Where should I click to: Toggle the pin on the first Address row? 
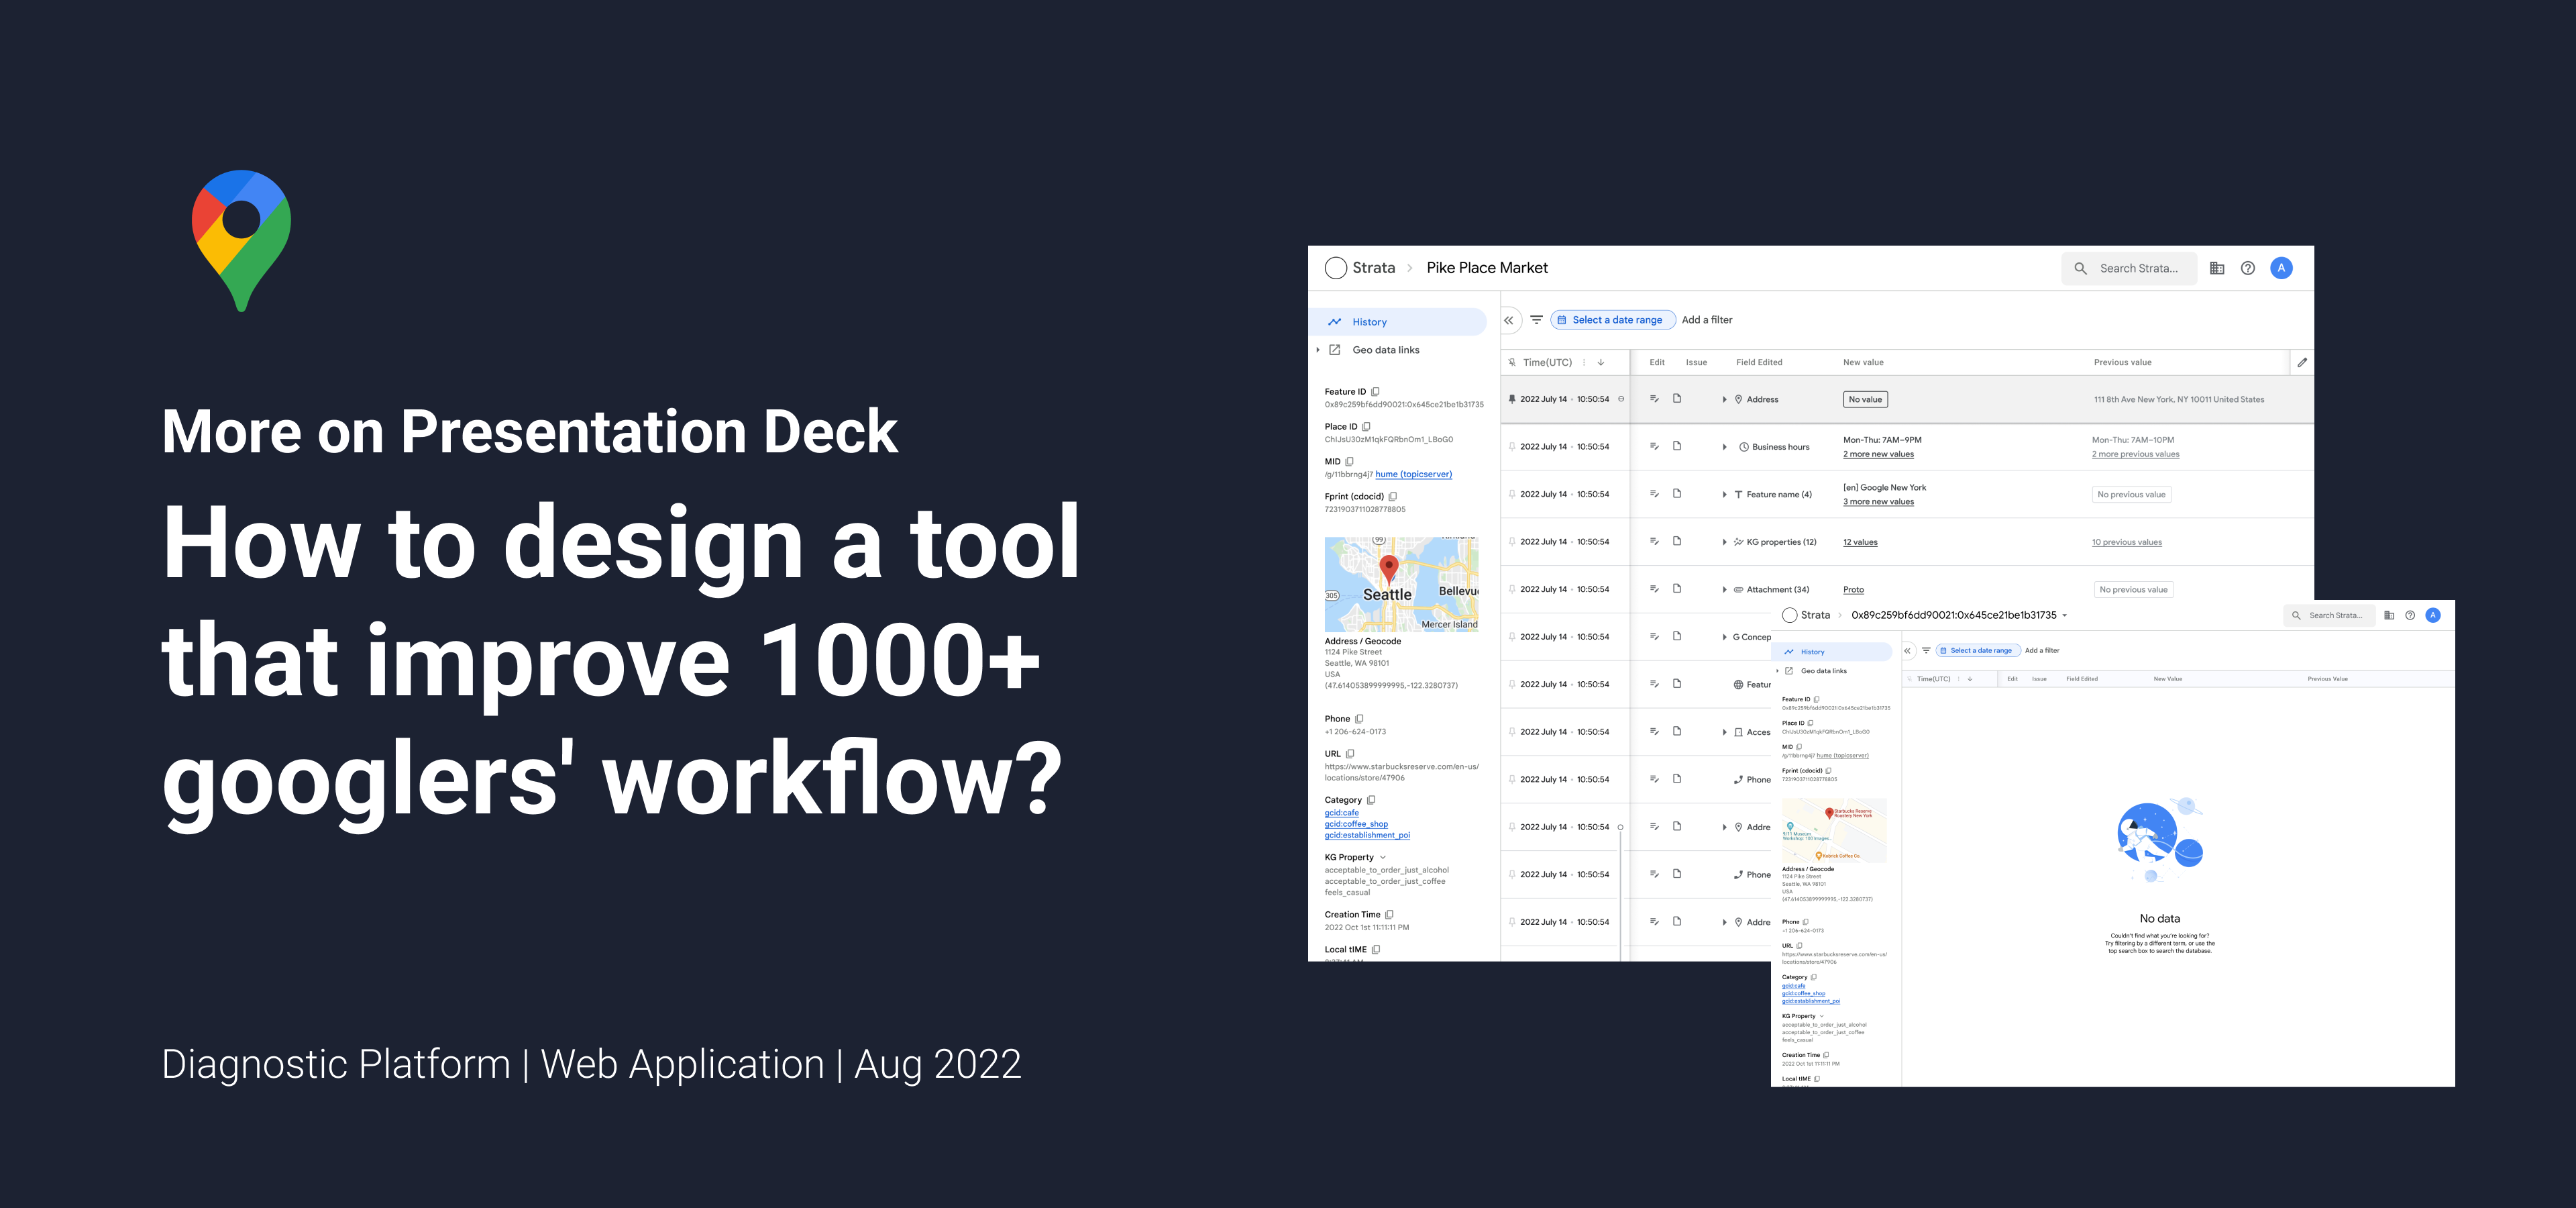1511,399
